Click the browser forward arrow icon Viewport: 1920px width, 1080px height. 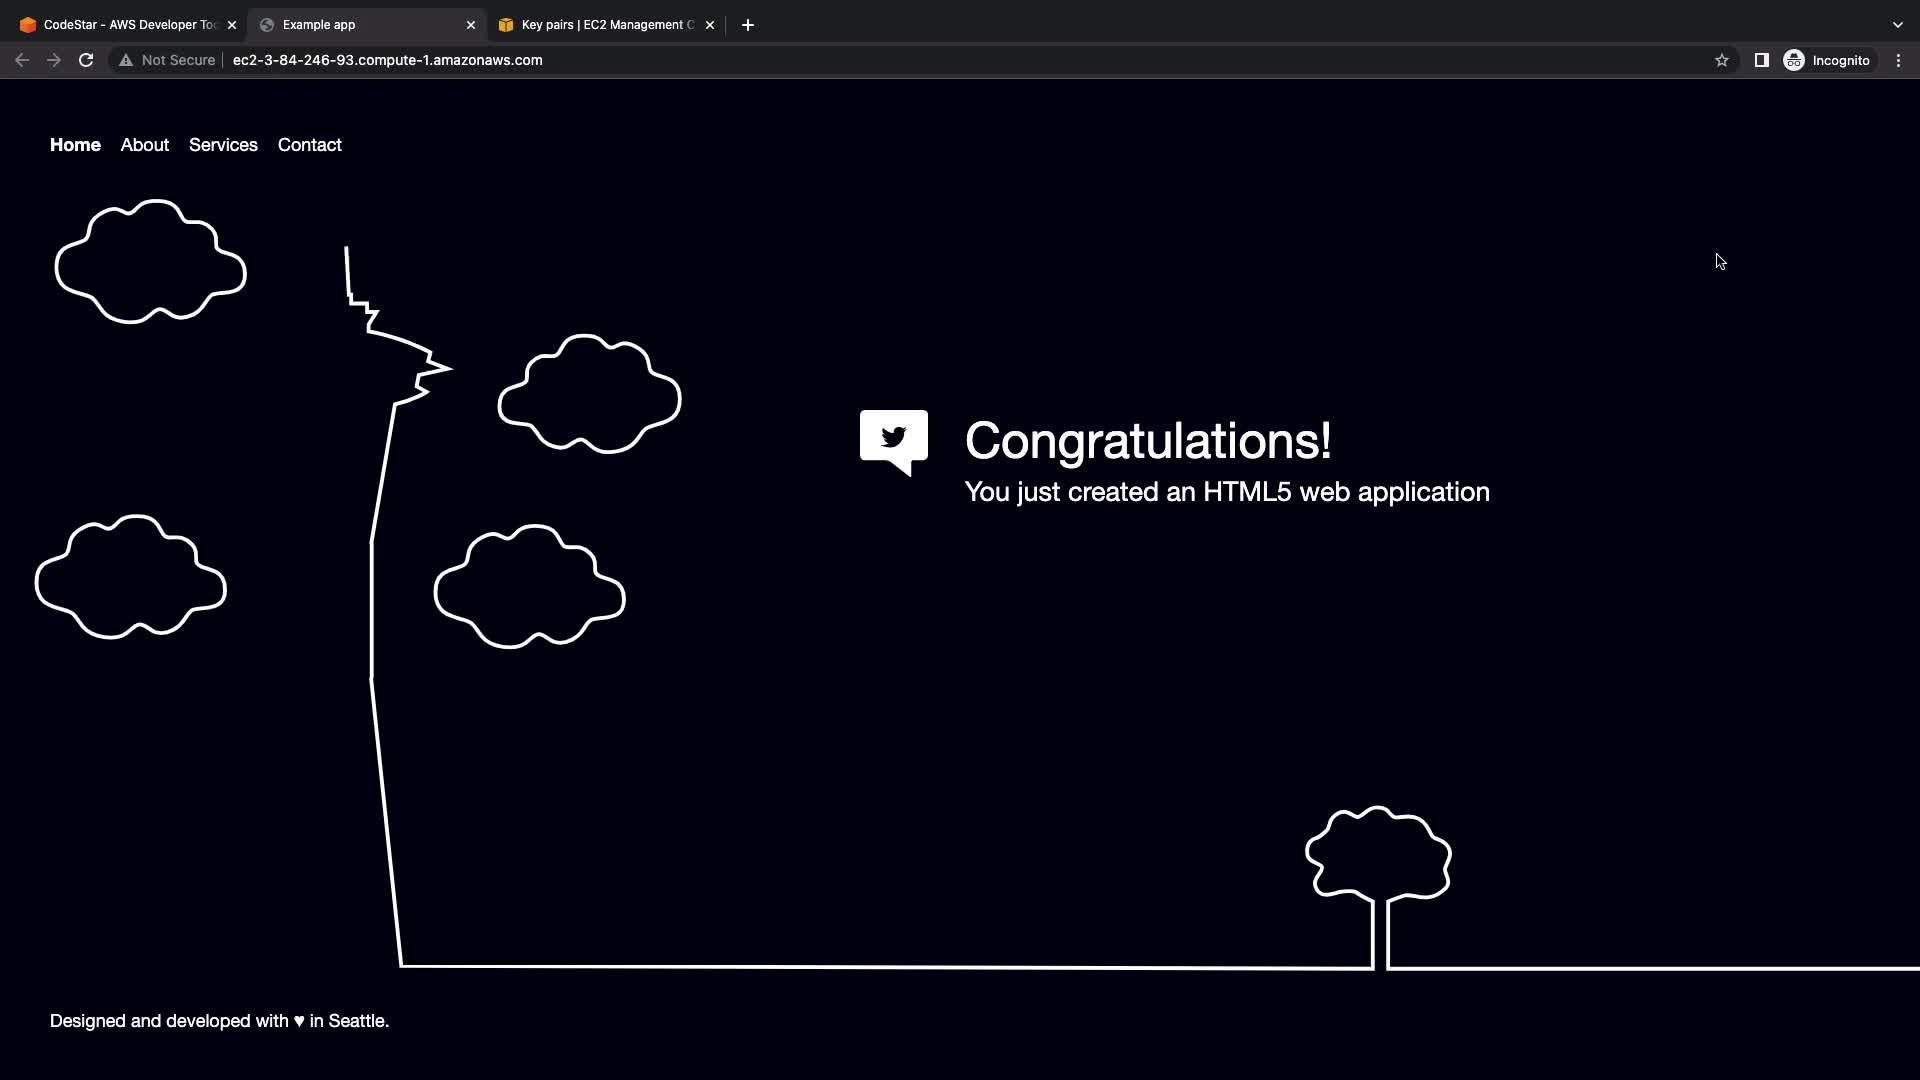54,60
